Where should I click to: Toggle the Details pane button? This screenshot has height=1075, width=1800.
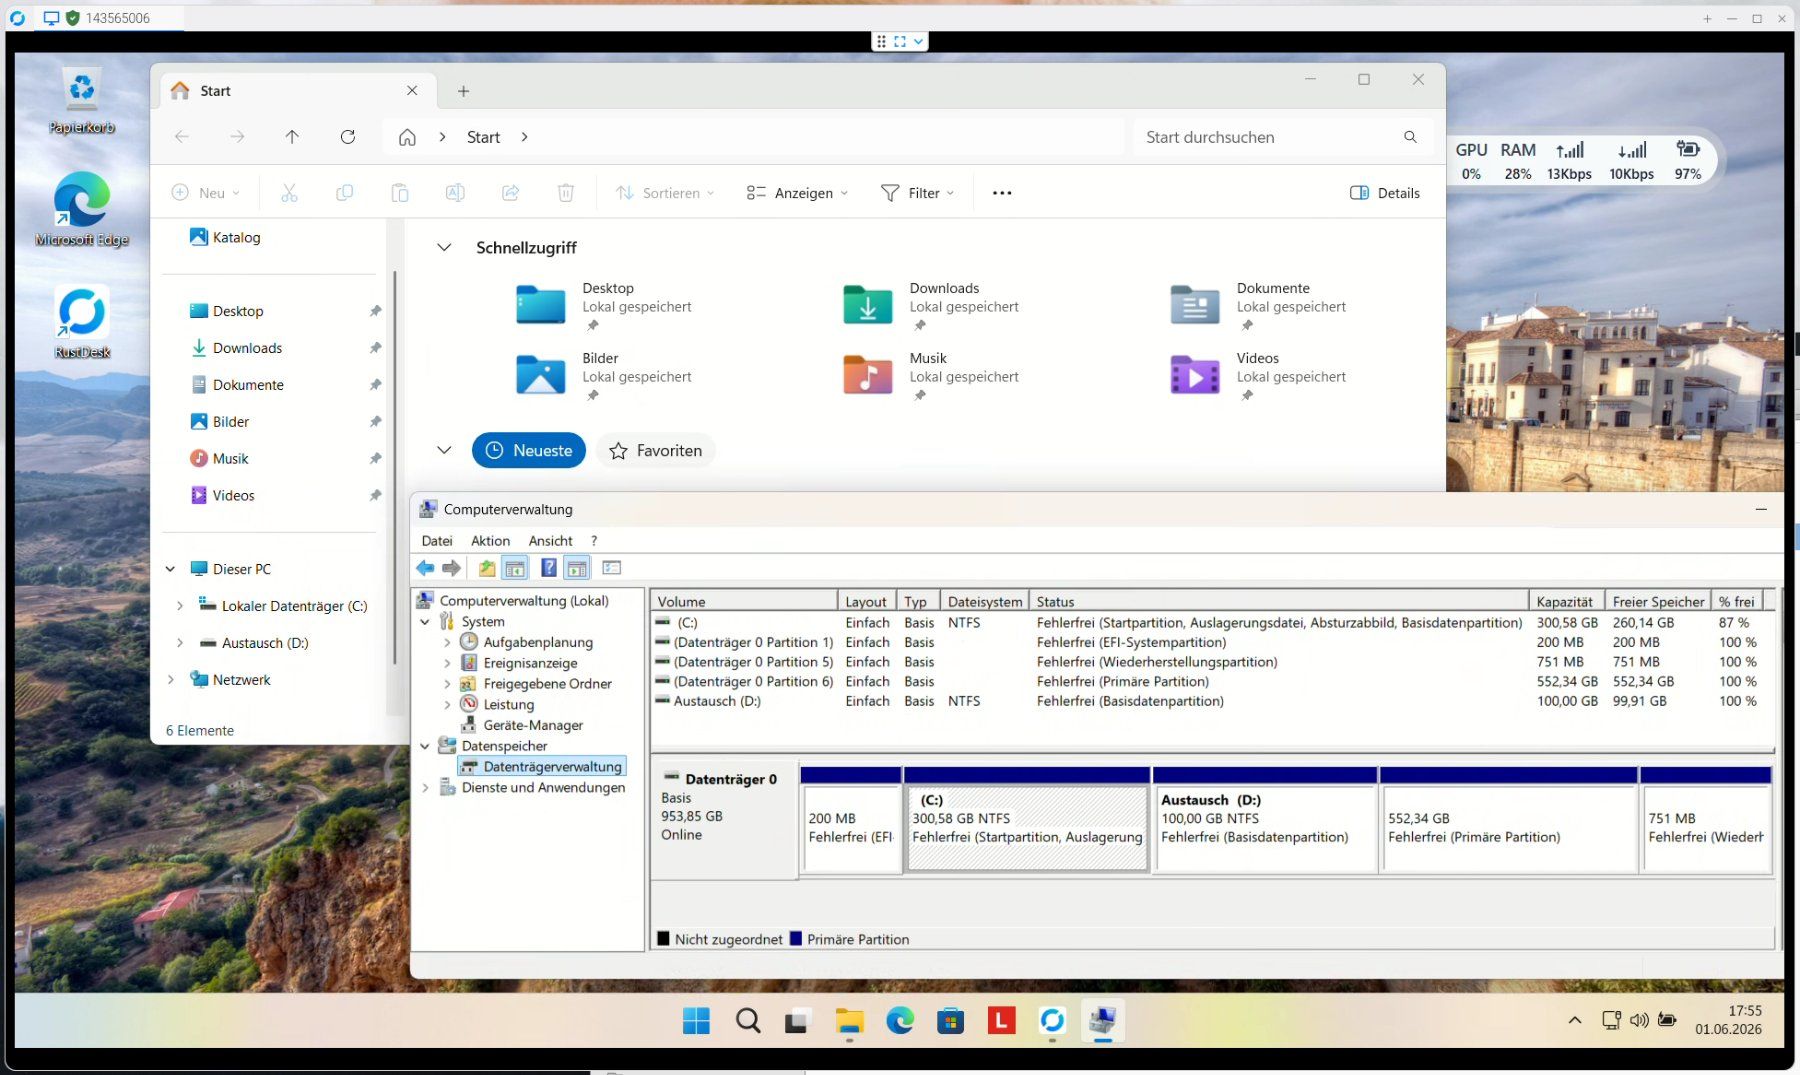[1385, 193]
